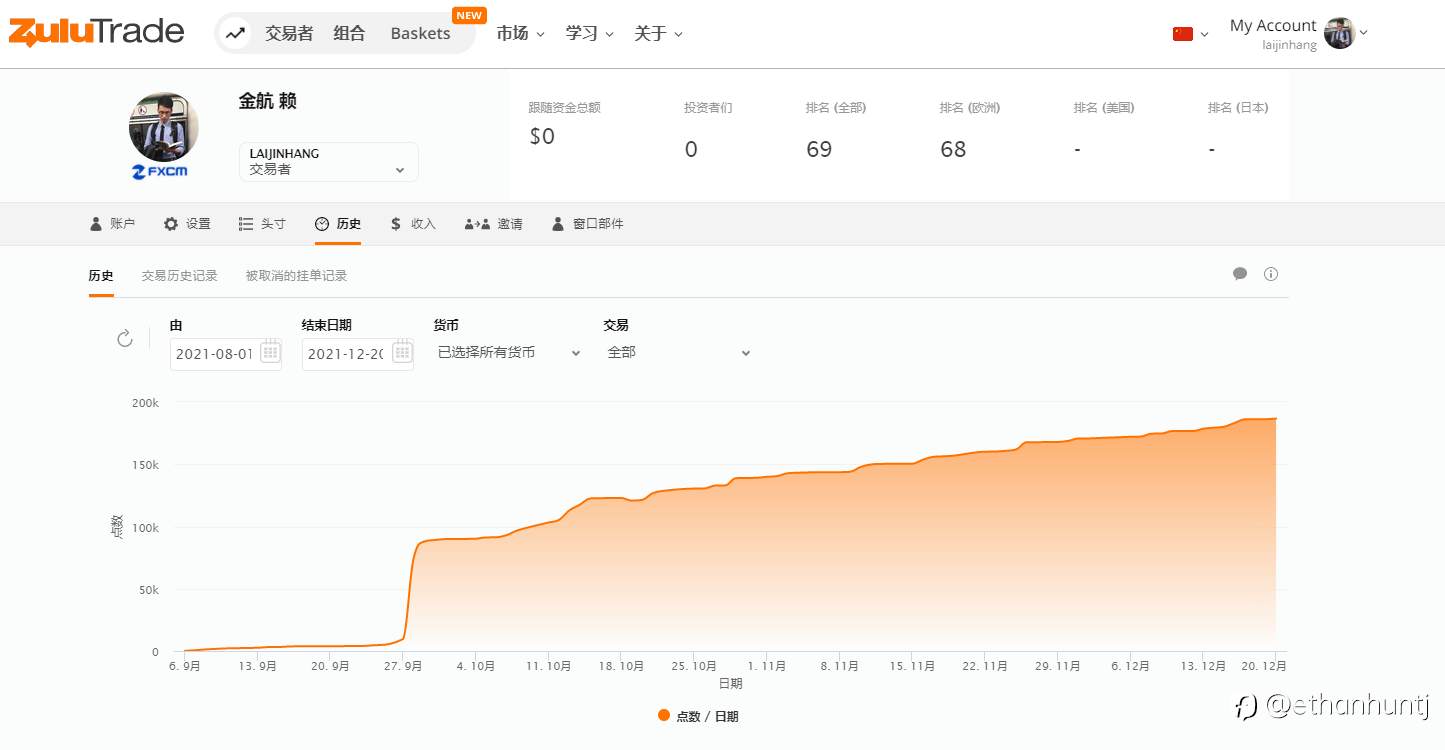Image resolution: width=1445 pixels, height=750 pixels.
Task: Switch to 邀请 tab
Action: click(x=494, y=224)
